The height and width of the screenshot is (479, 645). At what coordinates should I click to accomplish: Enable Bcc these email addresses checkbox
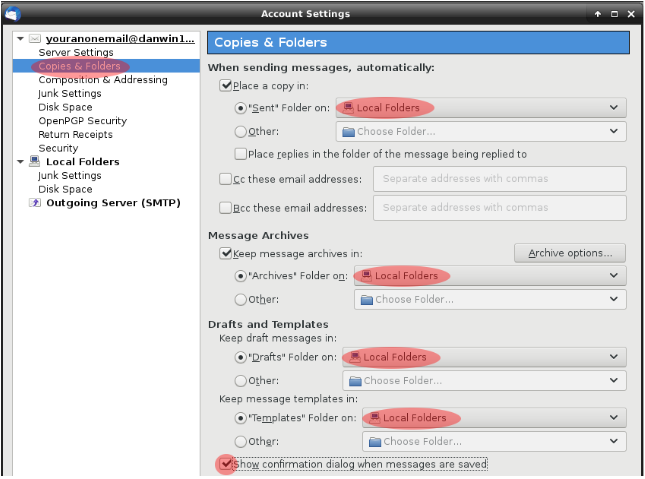[225, 208]
